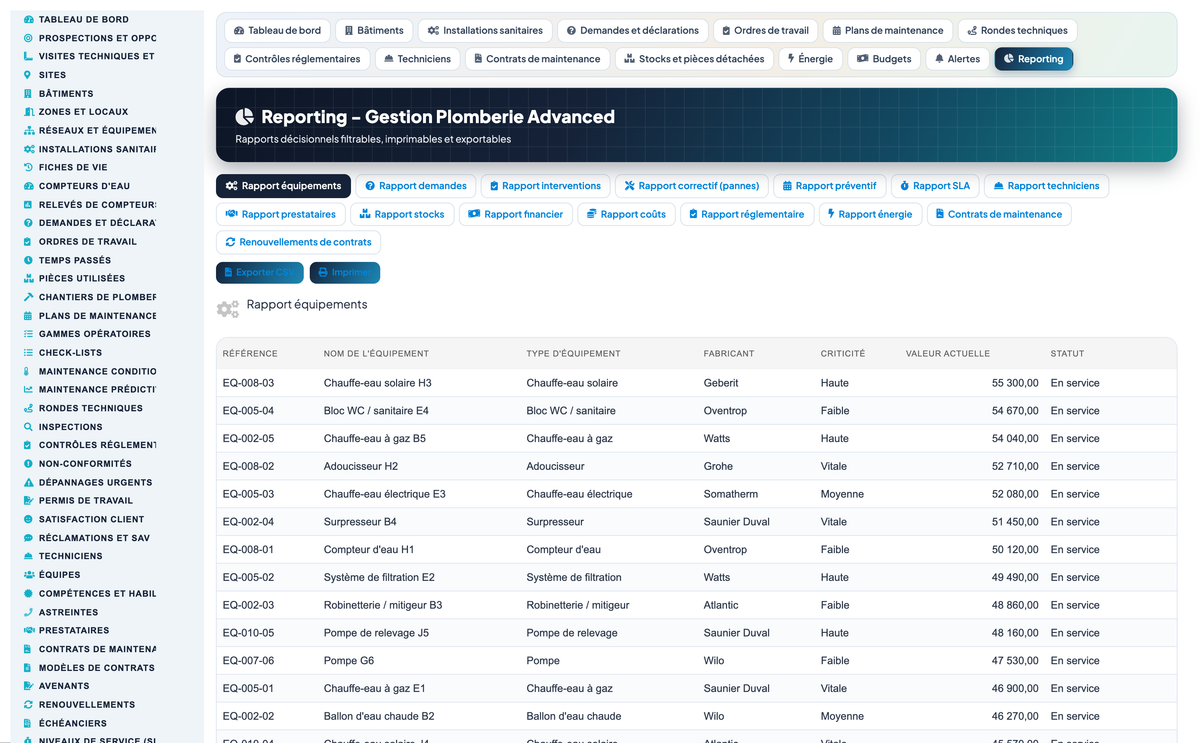Click the Maintenance conditionnelle thermometer icon
1200x743 pixels.
[x=28, y=371]
